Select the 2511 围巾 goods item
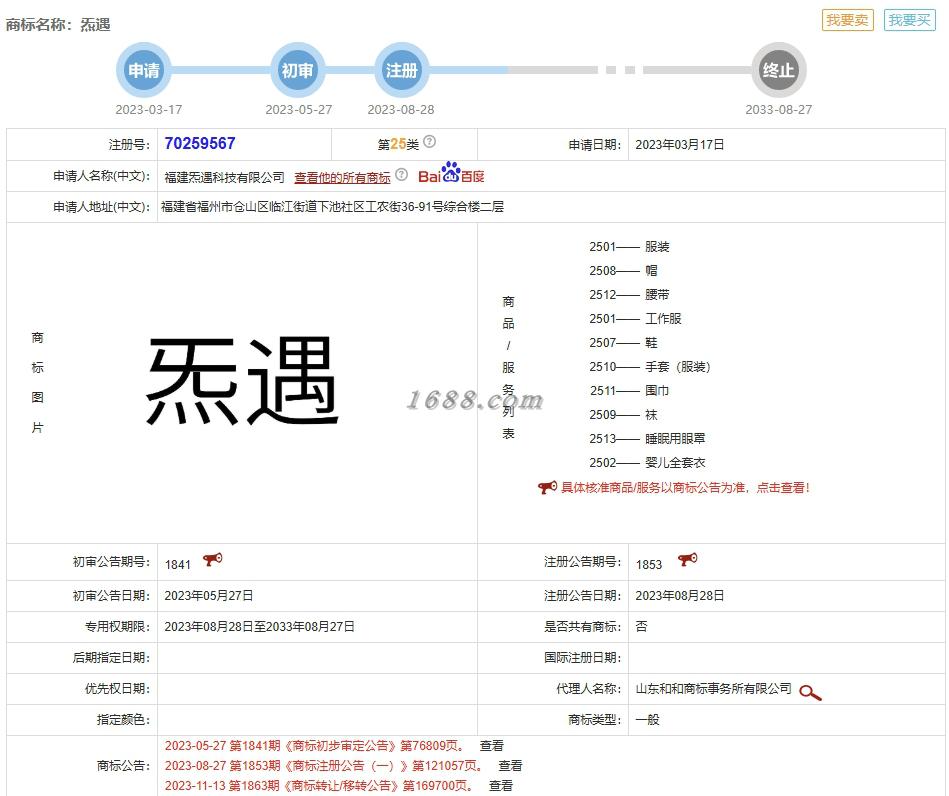The image size is (949, 796). coord(629,390)
